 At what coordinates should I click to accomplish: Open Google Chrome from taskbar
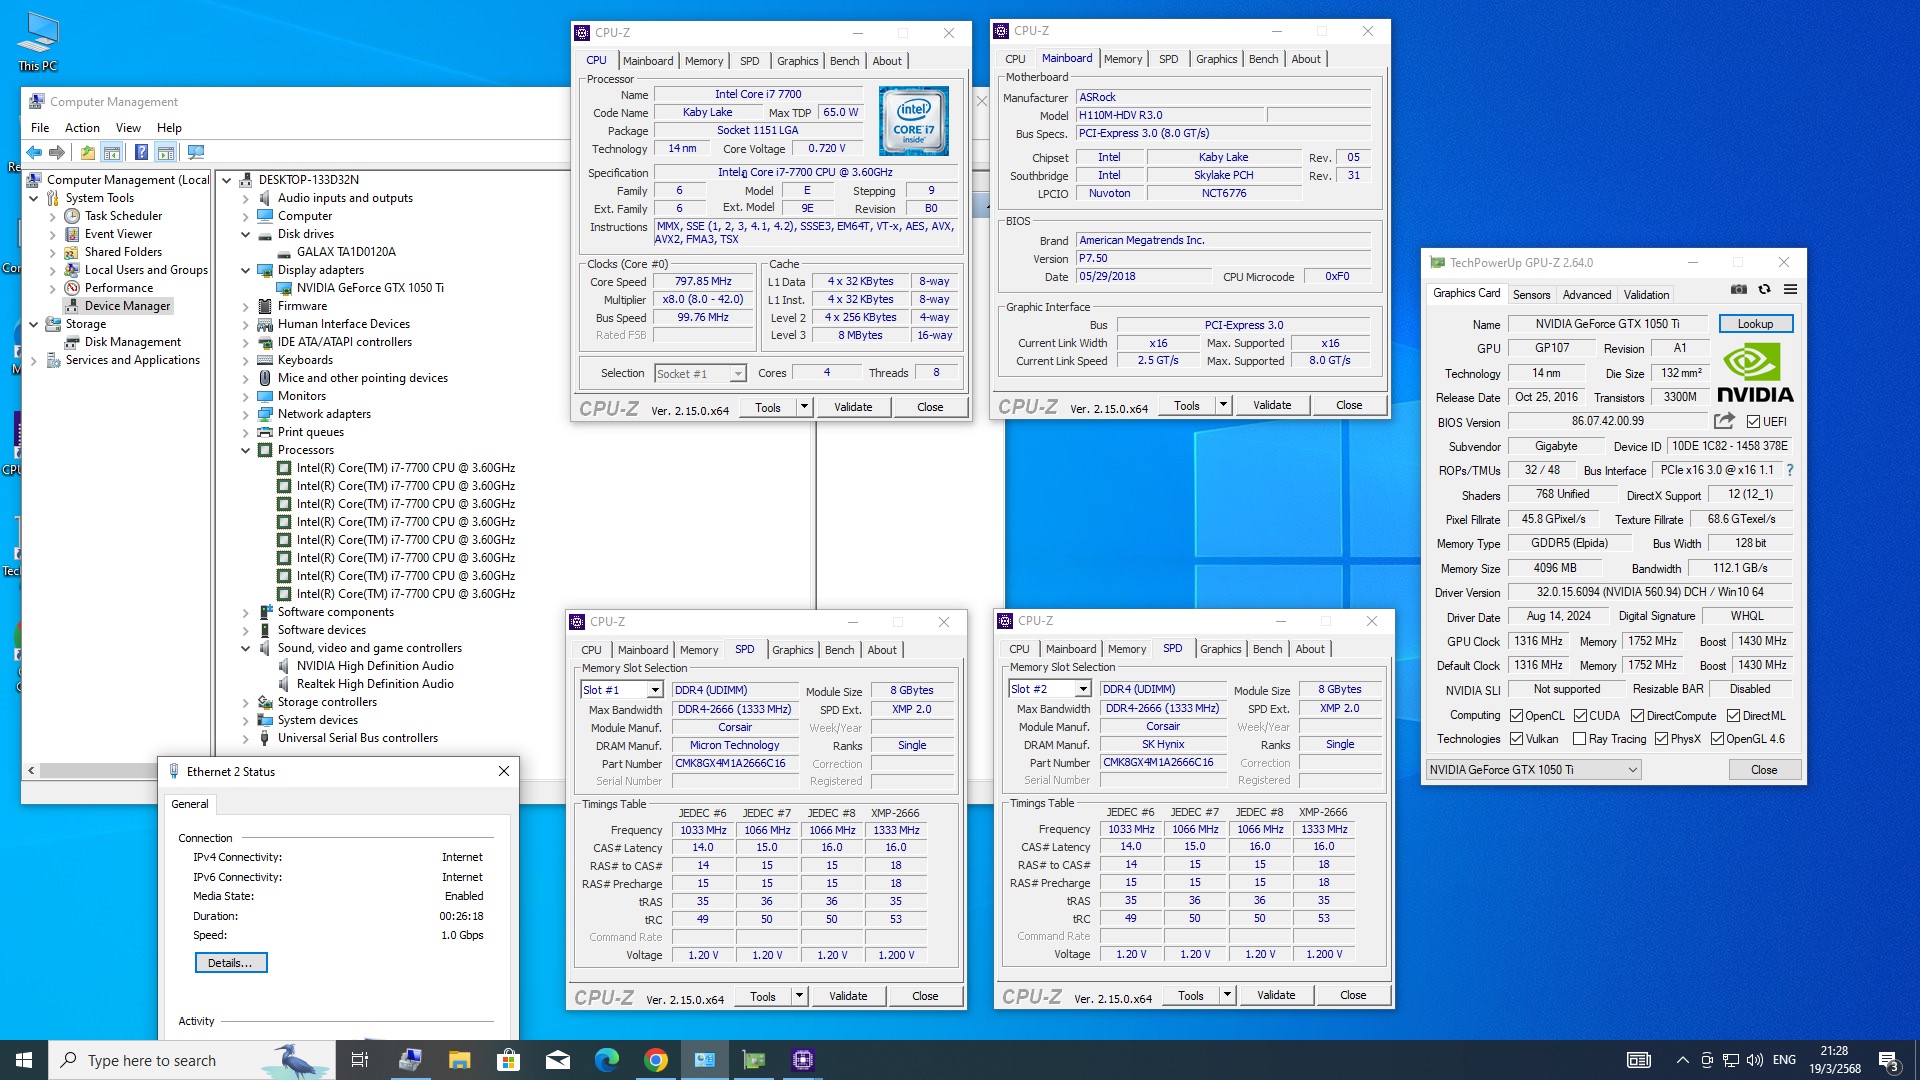(656, 1060)
